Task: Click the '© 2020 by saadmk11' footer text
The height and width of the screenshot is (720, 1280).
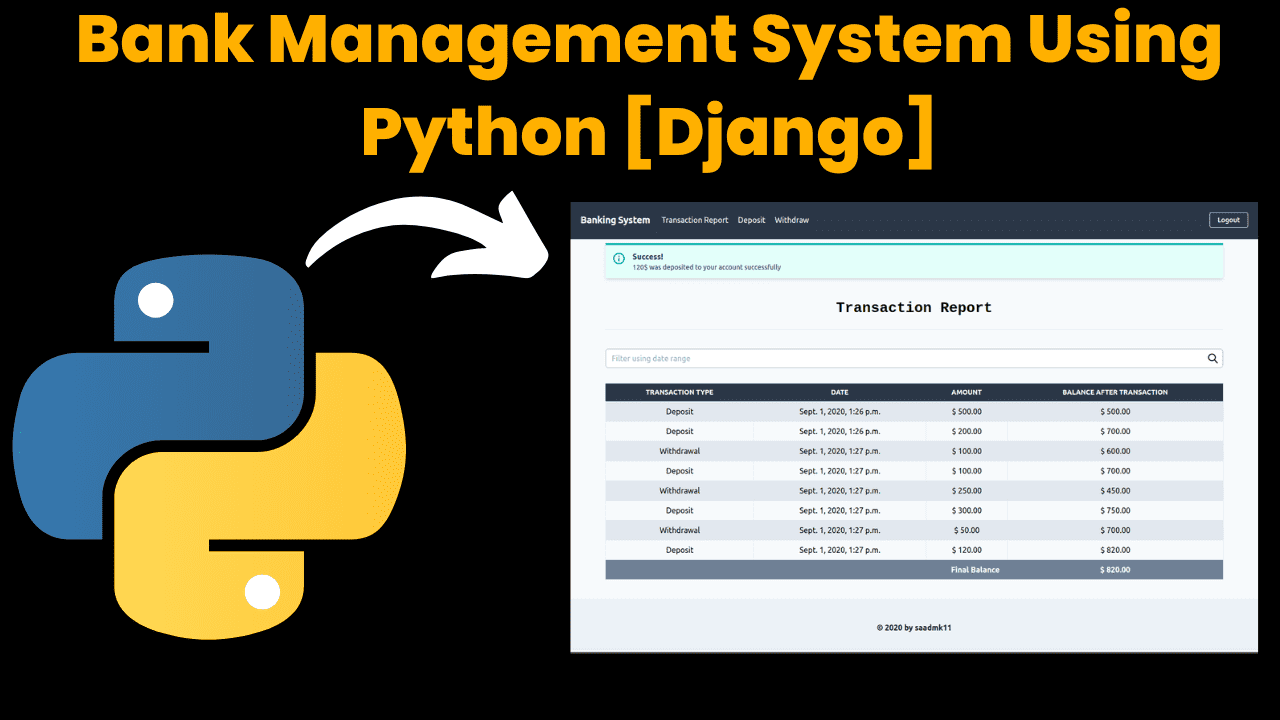Action: click(x=914, y=628)
